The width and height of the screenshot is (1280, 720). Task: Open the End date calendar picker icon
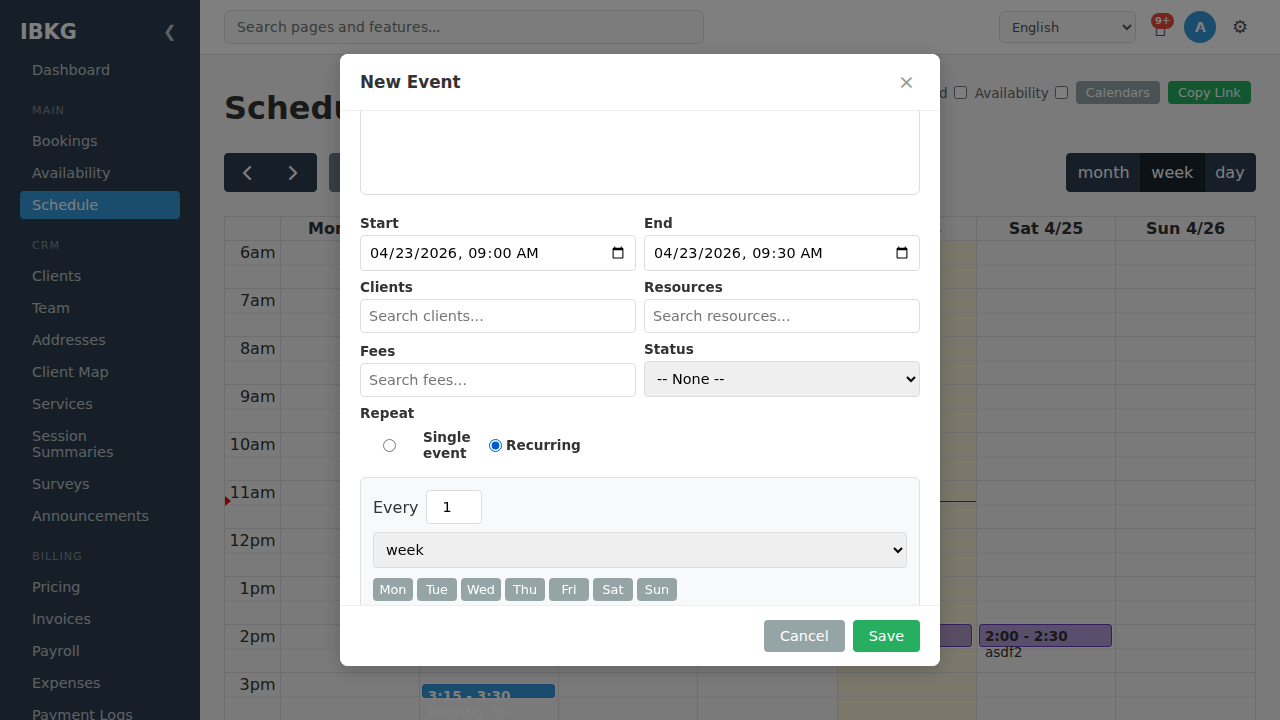pos(902,253)
